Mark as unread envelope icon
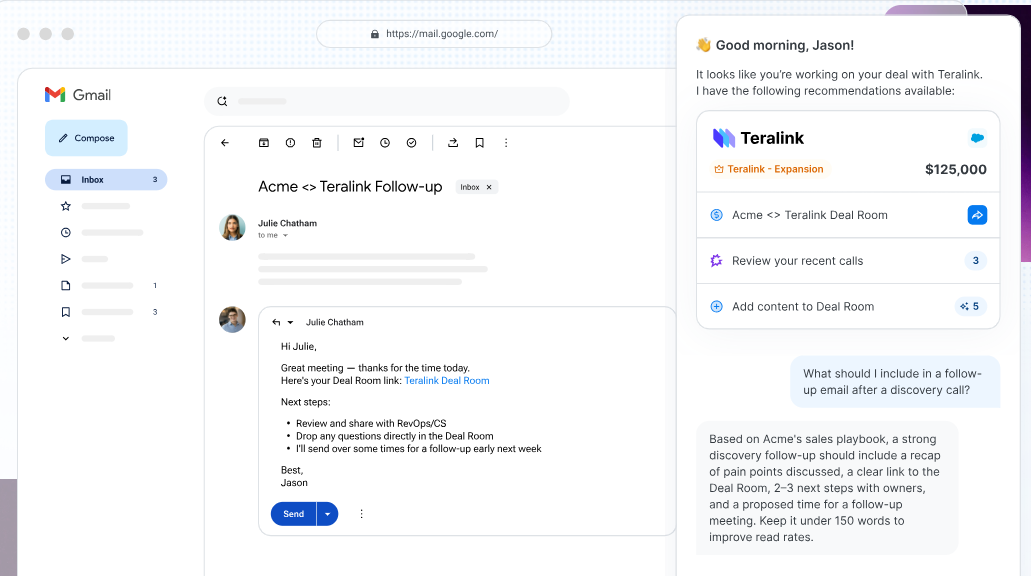 tap(358, 143)
